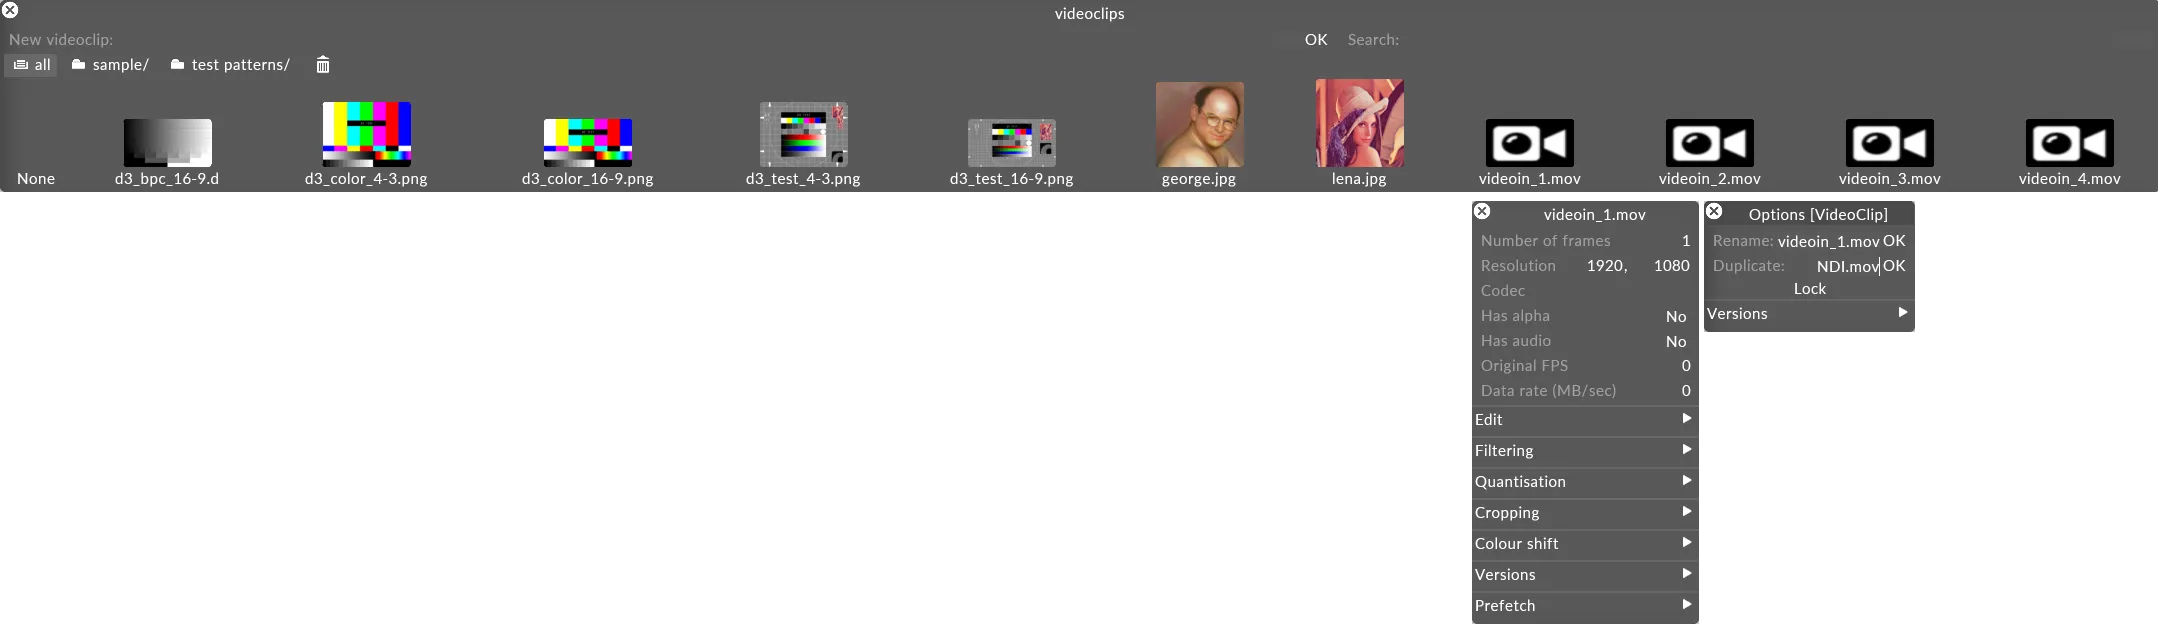Click the Number of frames value 1
The image size is (2158, 624).
pos(1686,241)
